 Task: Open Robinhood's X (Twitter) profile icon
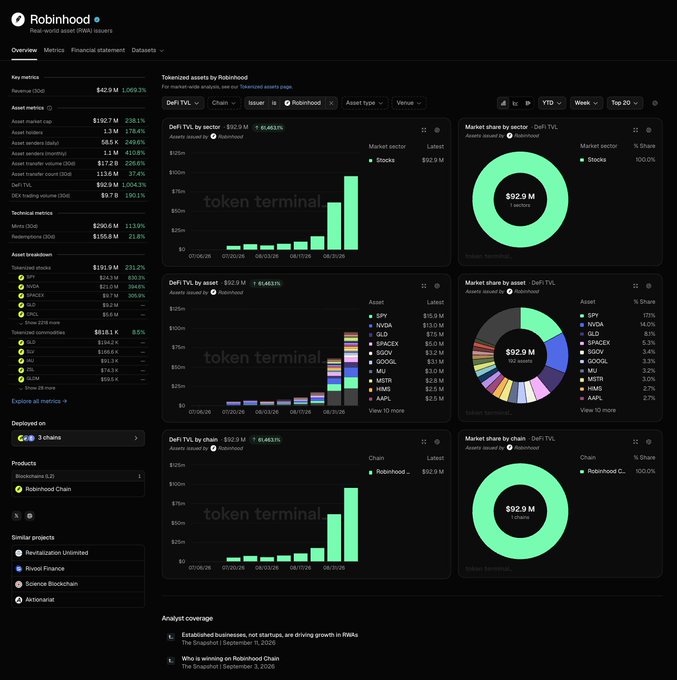pos(16,516)
